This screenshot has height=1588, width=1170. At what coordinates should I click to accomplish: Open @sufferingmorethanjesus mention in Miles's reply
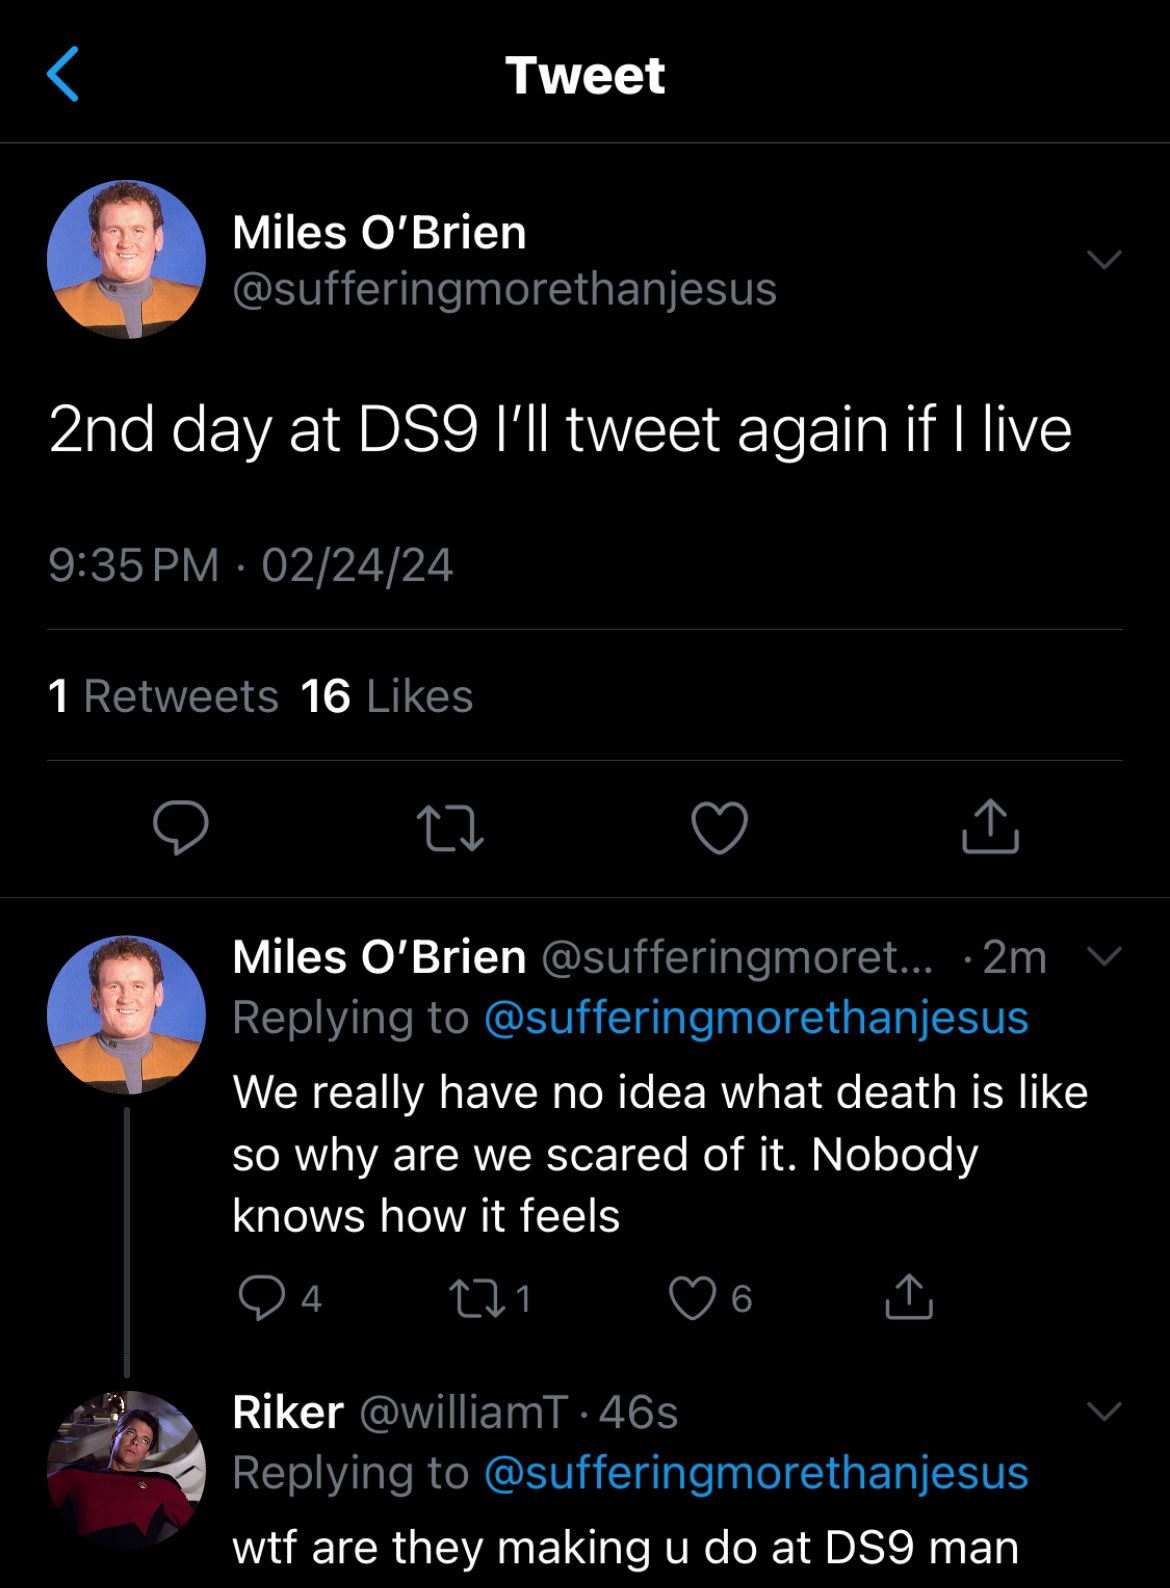pos(756,1017)
